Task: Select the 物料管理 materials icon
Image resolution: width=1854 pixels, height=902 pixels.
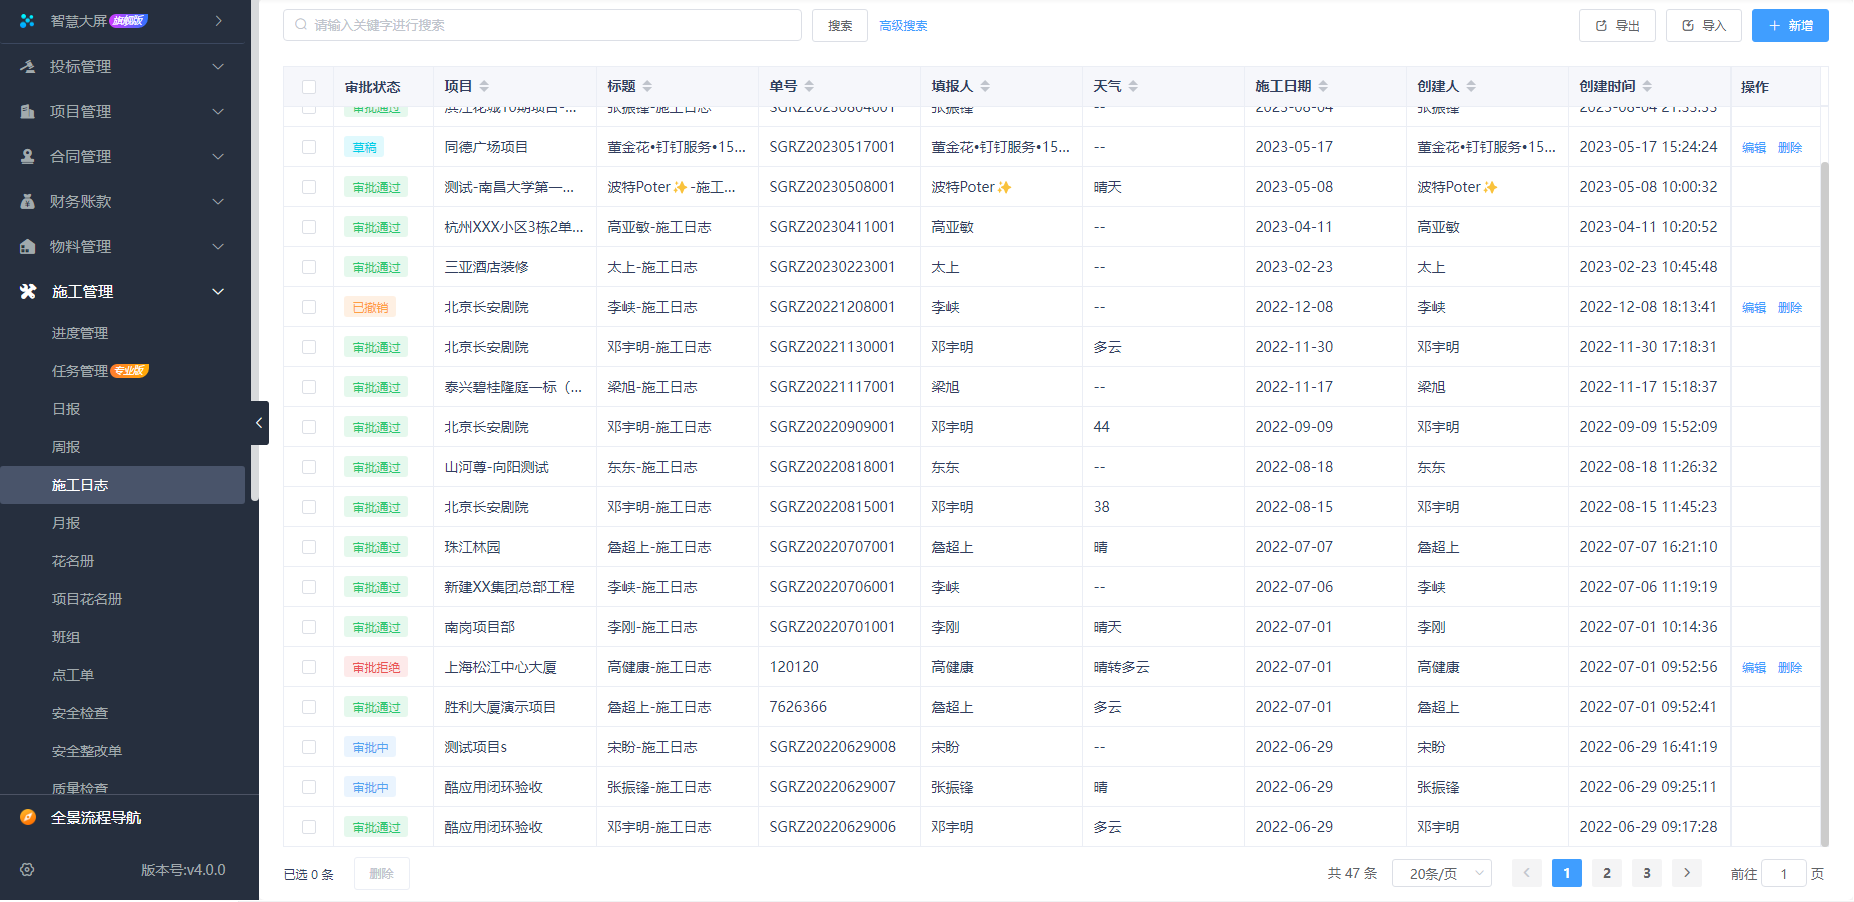Action: click(x=25, y=246)
